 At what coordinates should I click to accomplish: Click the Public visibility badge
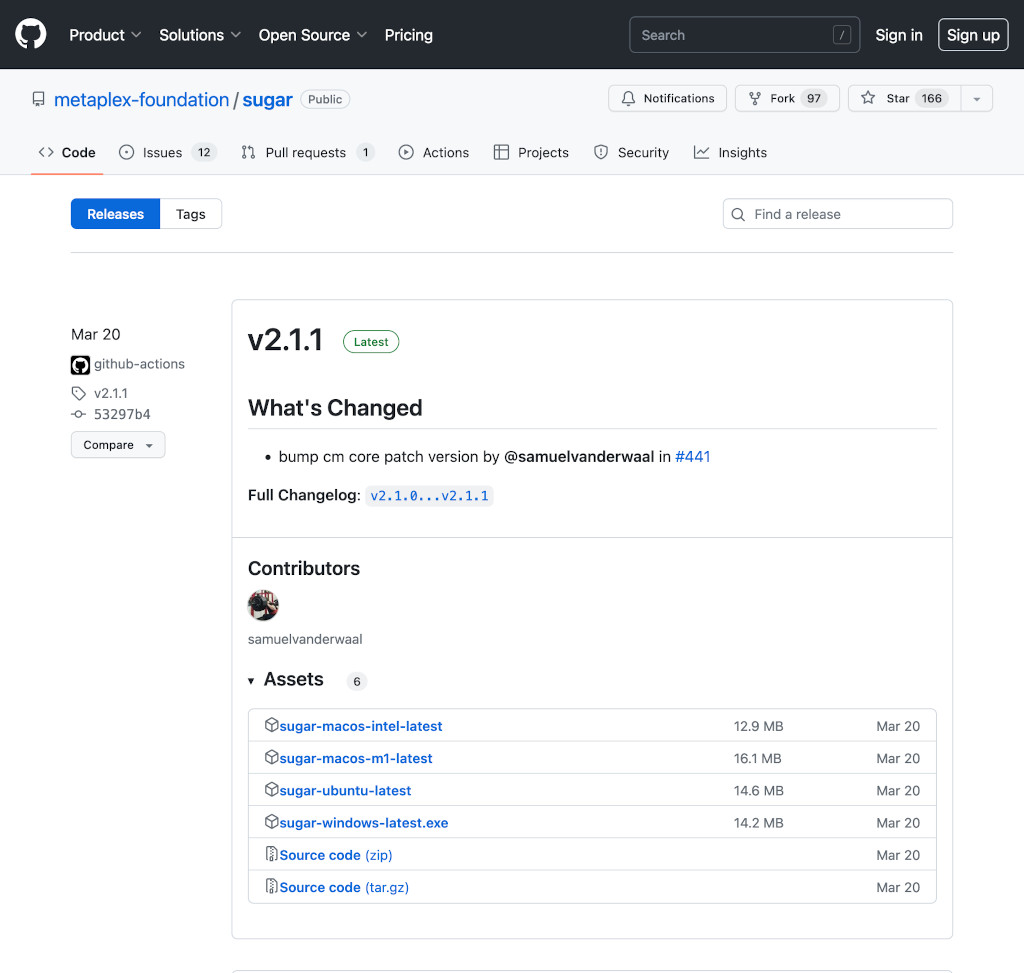click(x=325, y=99)
